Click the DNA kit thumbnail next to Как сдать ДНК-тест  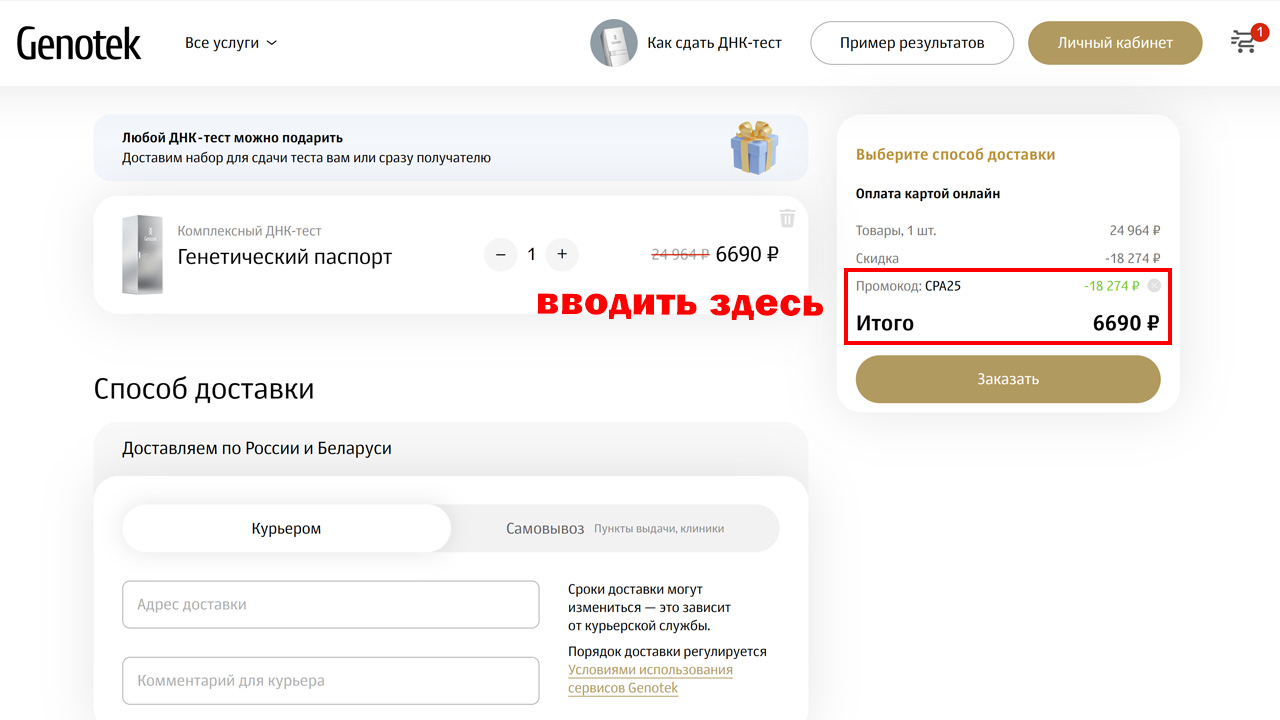(x=614, y=43)
